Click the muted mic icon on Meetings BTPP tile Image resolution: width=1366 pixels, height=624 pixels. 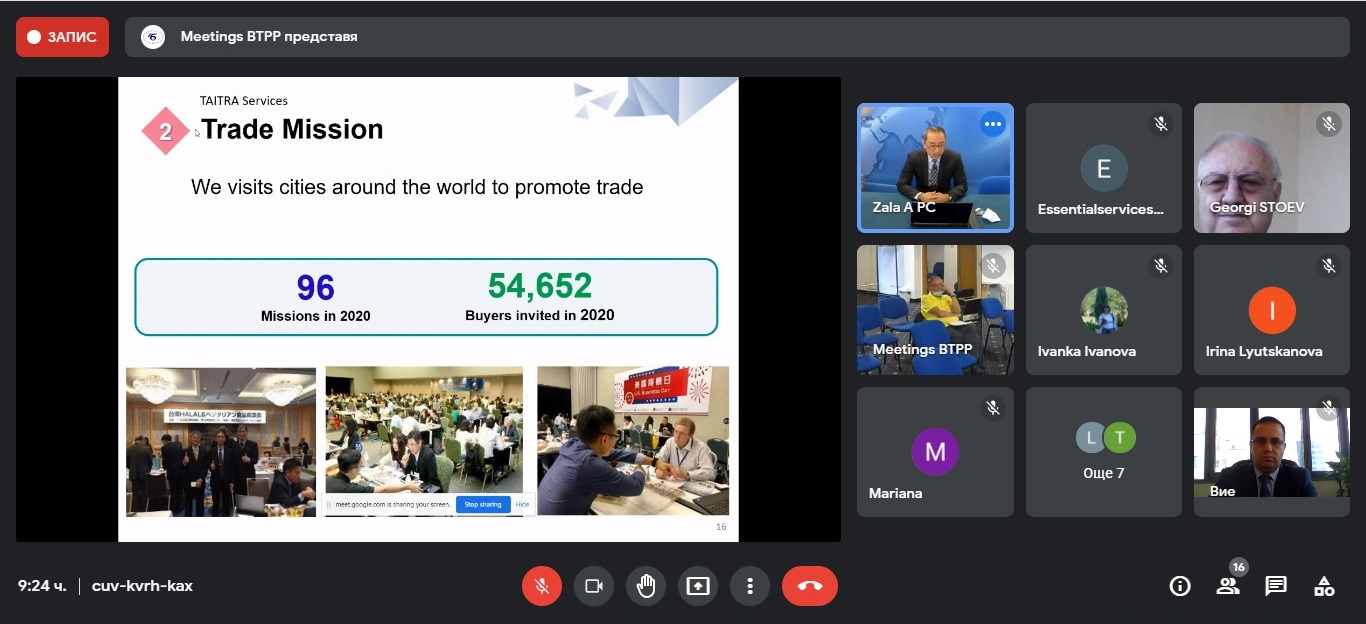tap(993, 266)
